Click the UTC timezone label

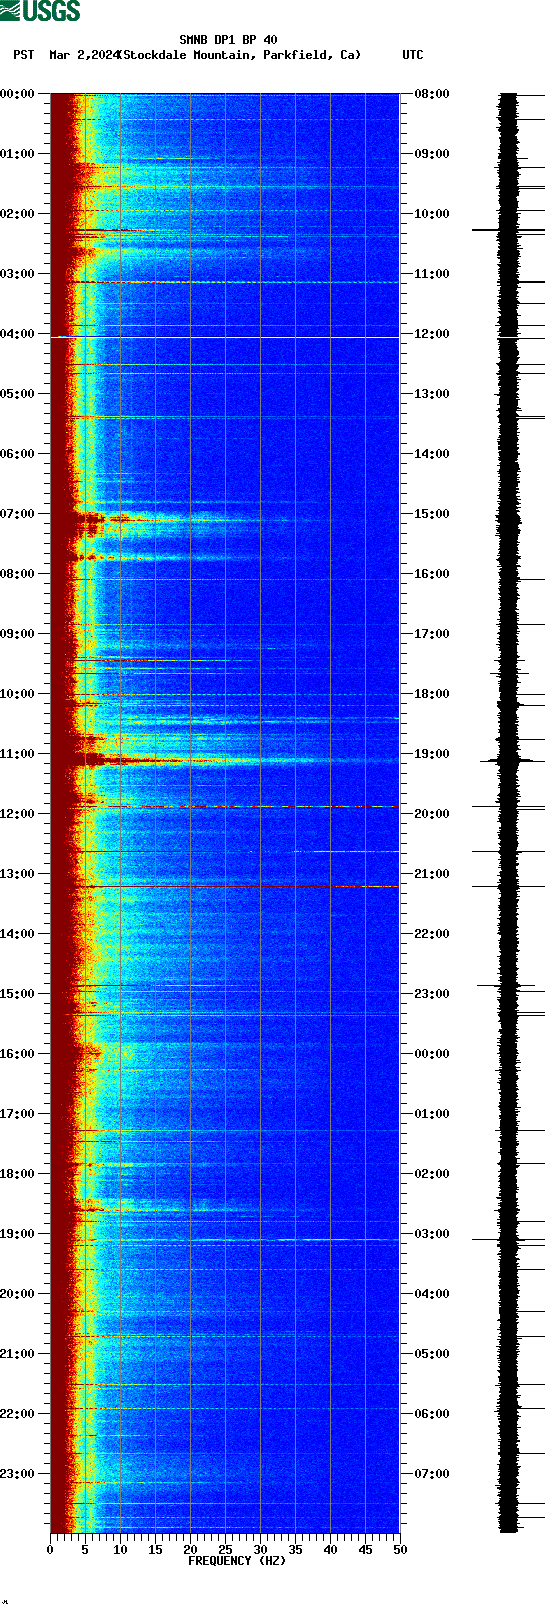[413, 55]
